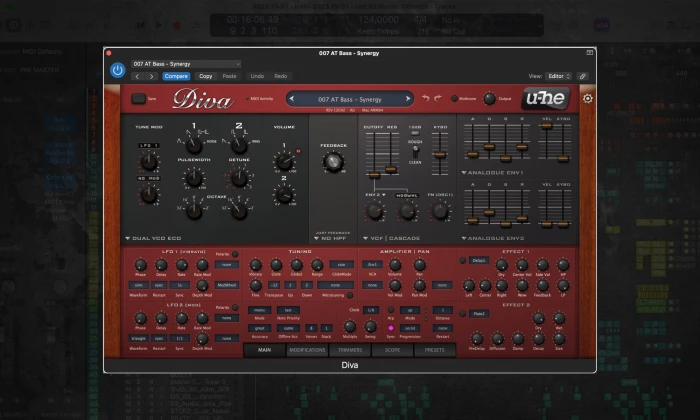Switch to the Modifications tab

click(307, 350)
